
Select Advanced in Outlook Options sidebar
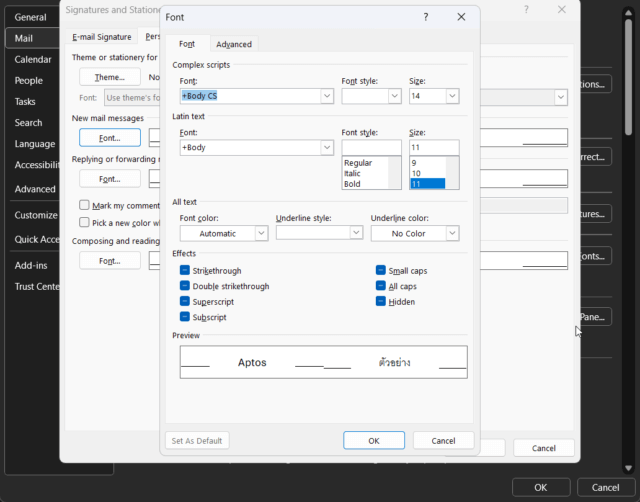(35, 189)
